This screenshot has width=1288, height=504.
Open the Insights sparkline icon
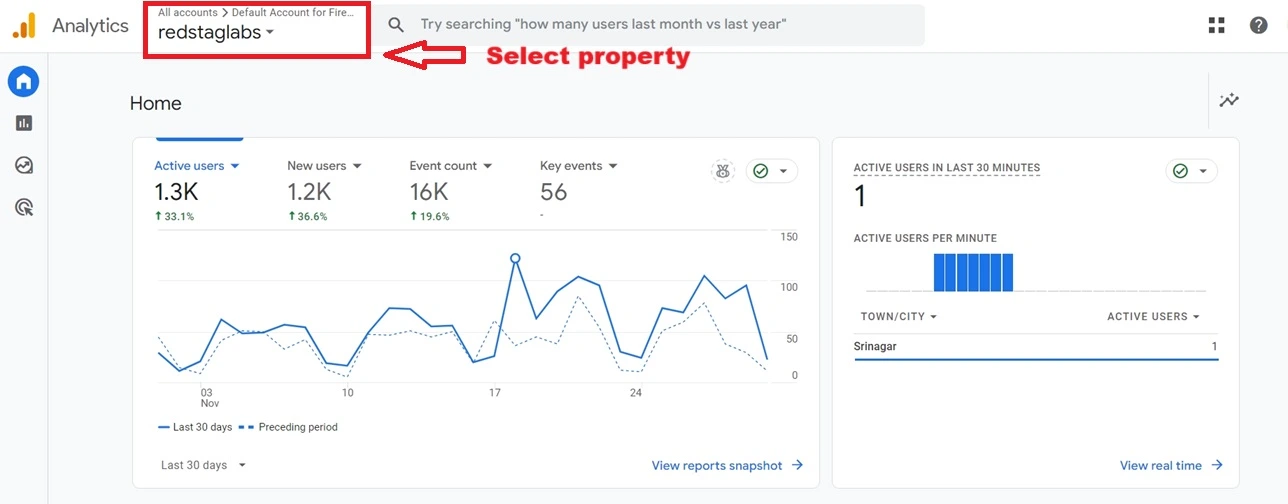click(1229, 100)
